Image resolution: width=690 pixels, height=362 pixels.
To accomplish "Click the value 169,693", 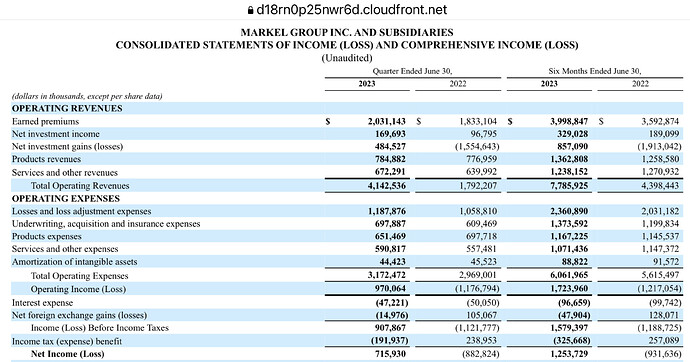I will click(x=390, y=134).
